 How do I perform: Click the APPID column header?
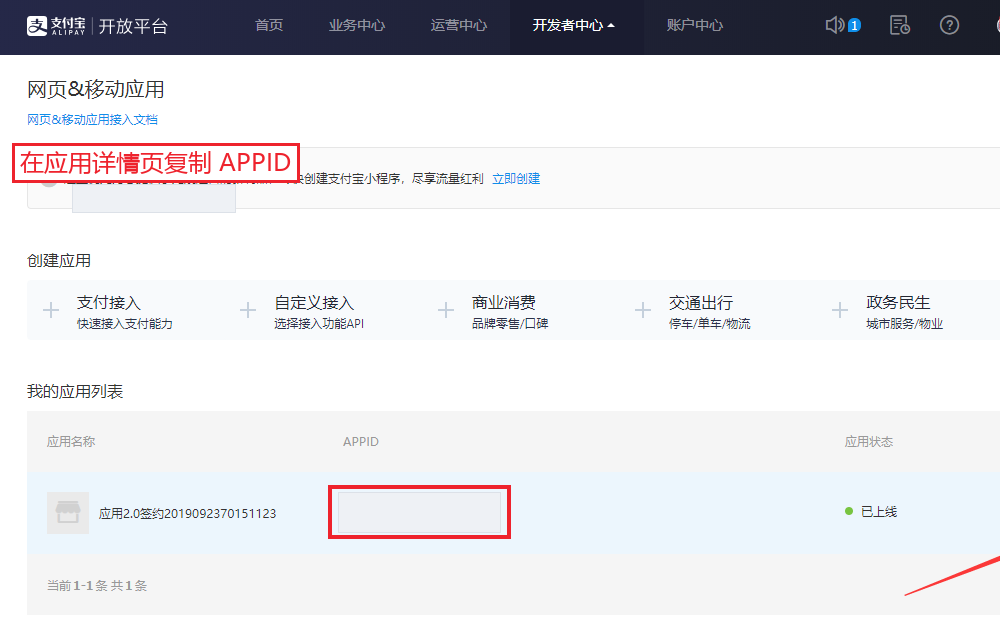point(361,441)
